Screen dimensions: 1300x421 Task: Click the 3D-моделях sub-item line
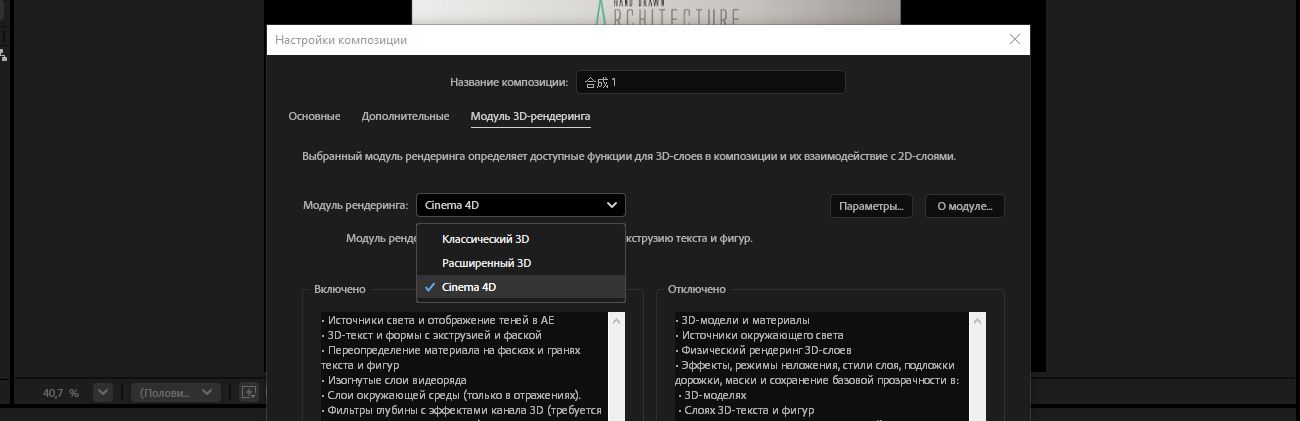click(712, 395)
